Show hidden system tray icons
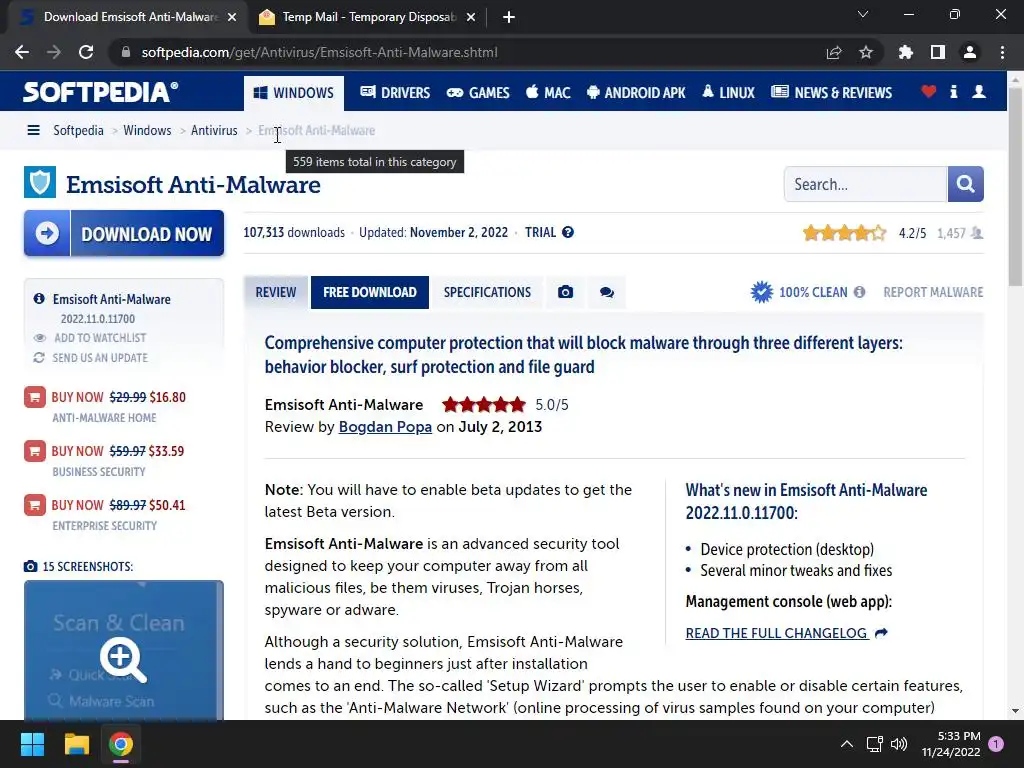 click(846, 744)
